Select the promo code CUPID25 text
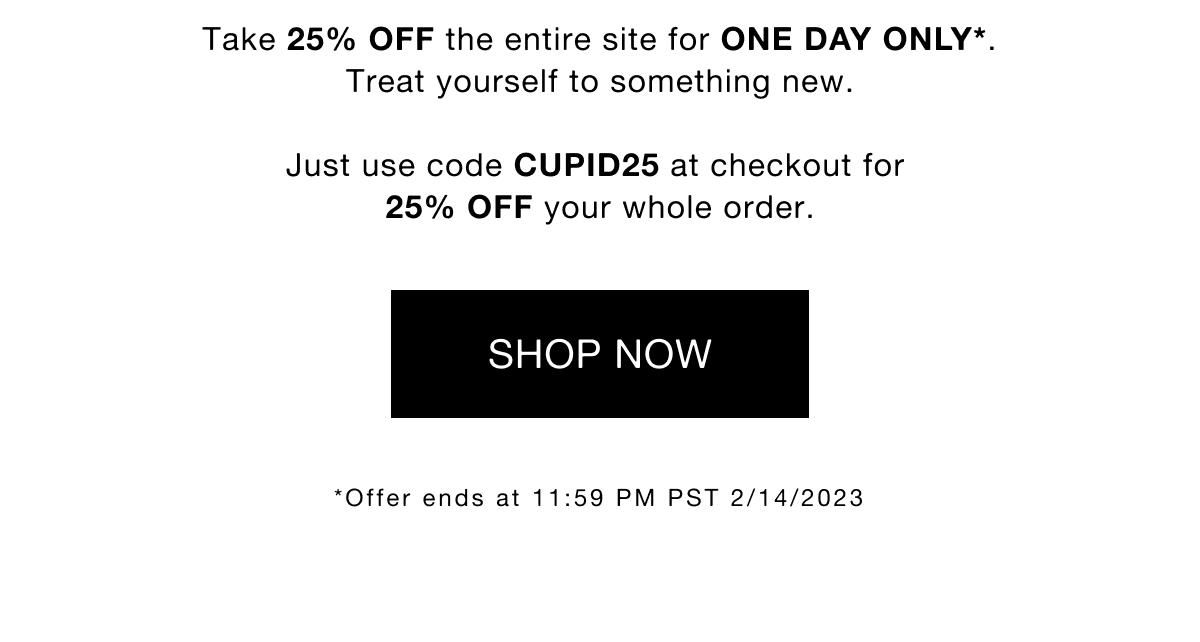 [x=586, y=165]
